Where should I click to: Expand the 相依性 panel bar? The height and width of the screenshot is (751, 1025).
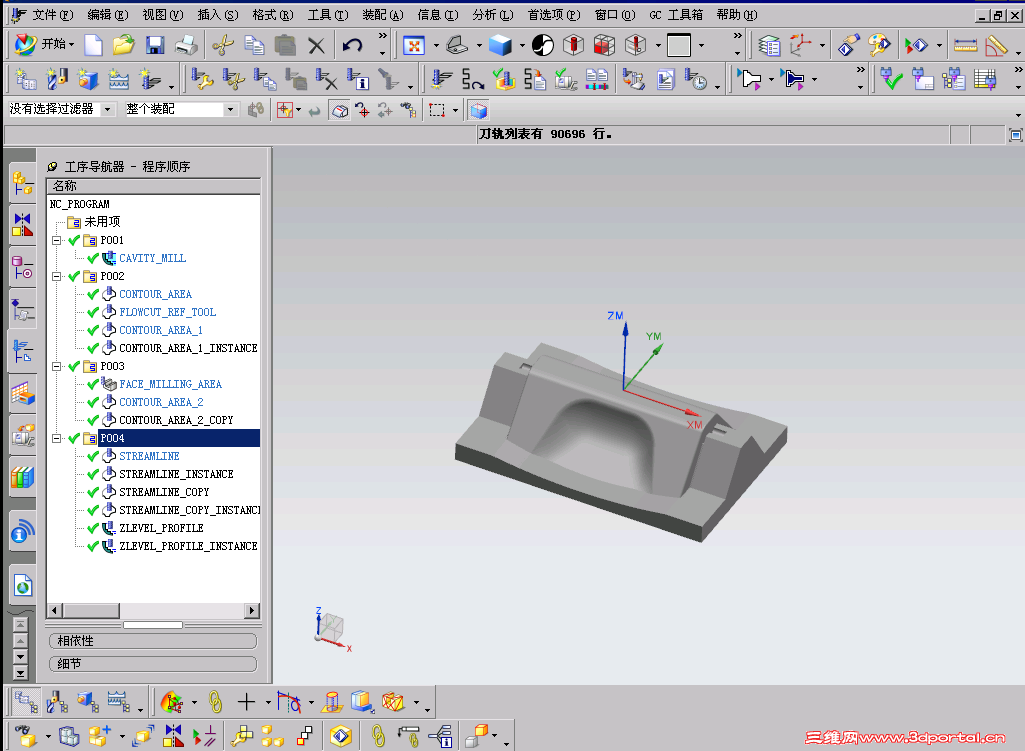point(153,641)
